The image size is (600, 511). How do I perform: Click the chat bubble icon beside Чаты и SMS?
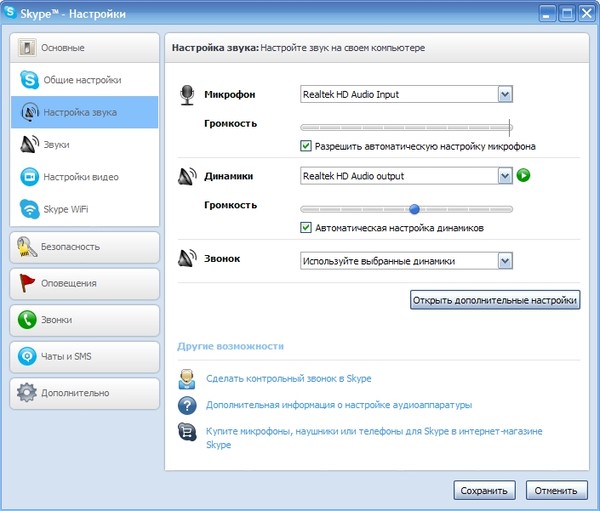27,356
